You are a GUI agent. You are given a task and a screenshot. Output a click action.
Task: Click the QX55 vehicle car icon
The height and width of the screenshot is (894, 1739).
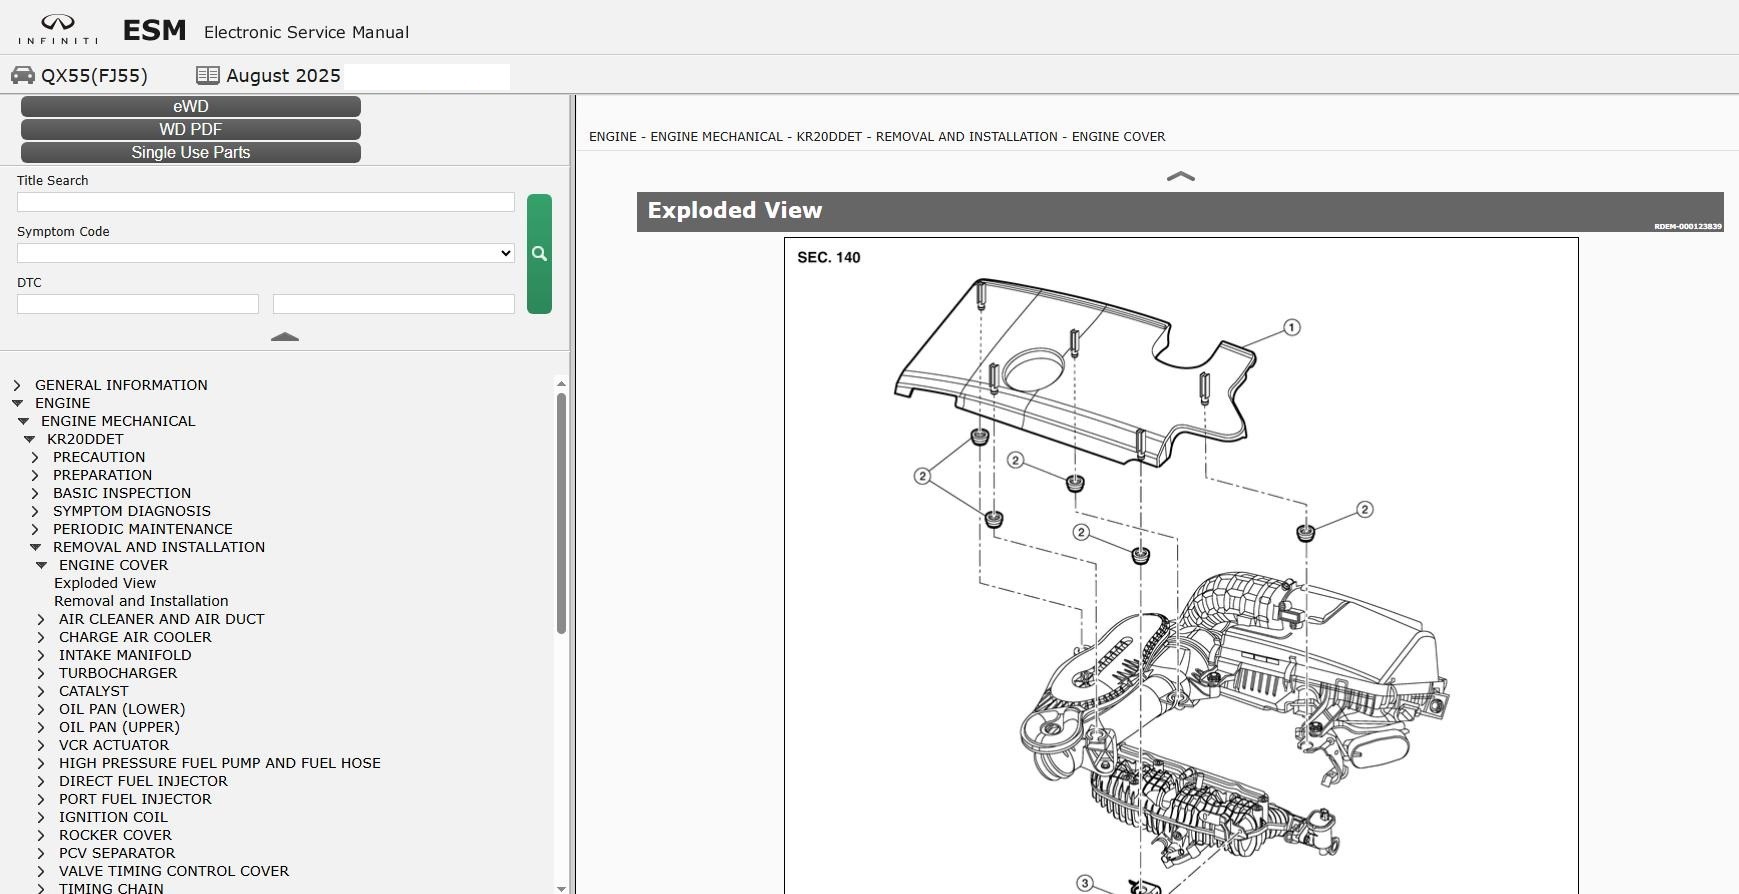pos(22,76)
